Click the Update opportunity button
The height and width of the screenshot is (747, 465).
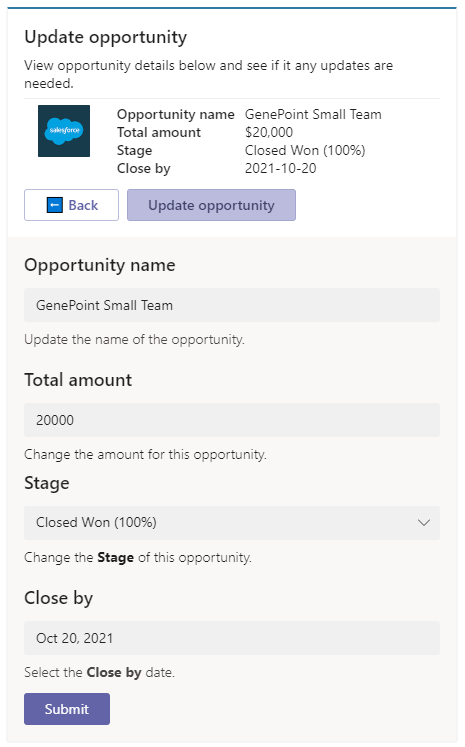211,205
